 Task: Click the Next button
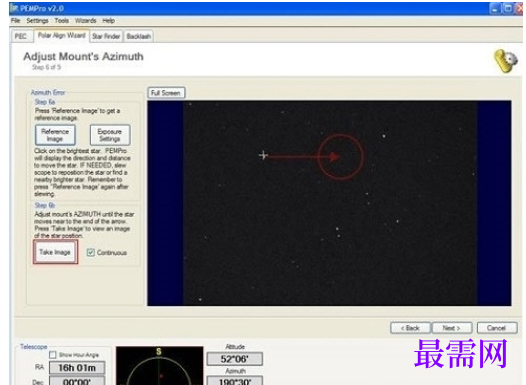click(x=452, y=328)
